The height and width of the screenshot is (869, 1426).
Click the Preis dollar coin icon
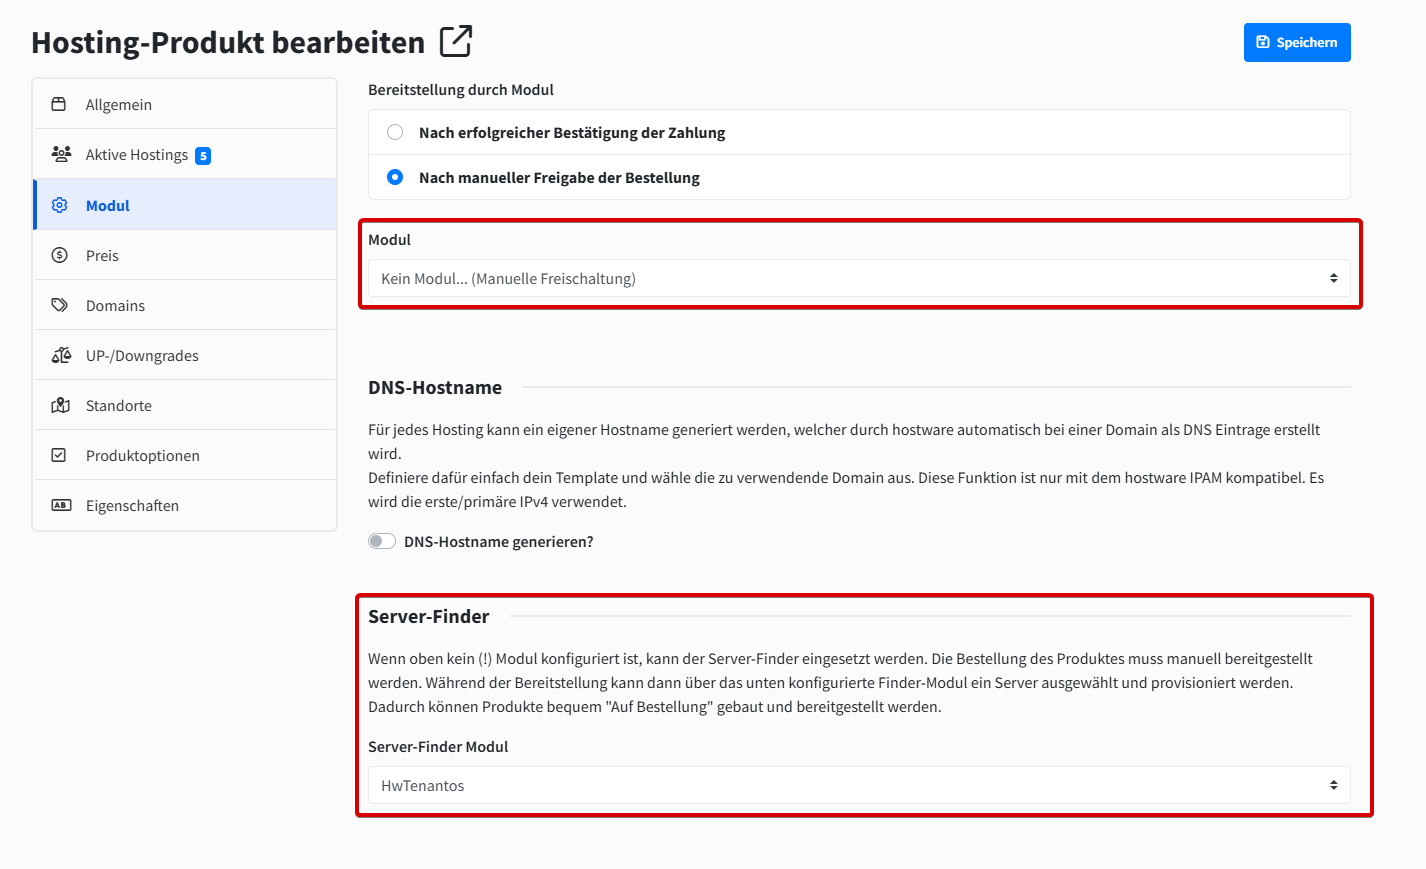point(60,255)
